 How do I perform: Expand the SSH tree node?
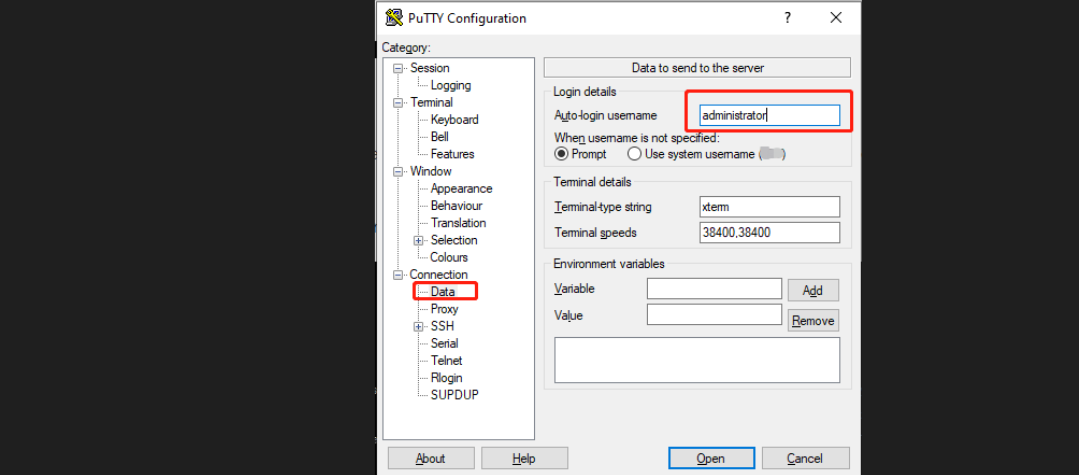point(418,326)
